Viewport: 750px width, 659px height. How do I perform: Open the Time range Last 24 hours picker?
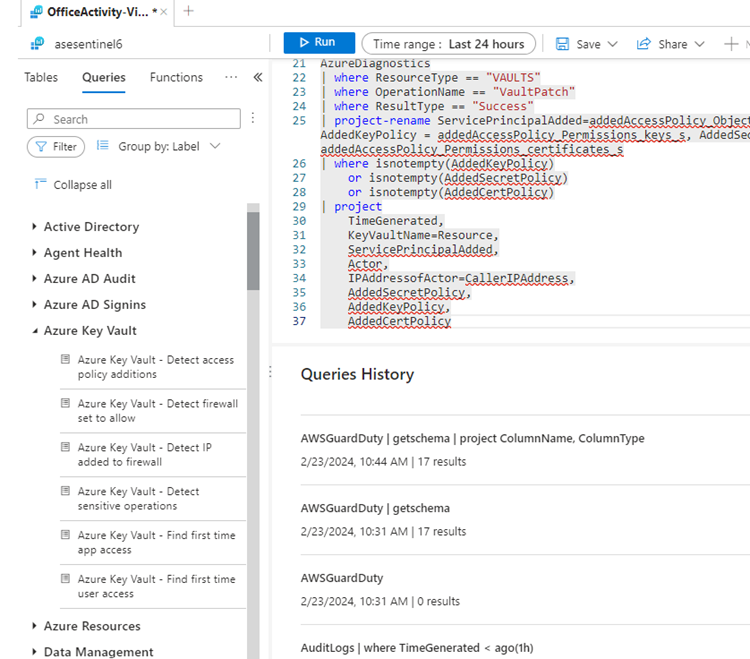point(449,44)
